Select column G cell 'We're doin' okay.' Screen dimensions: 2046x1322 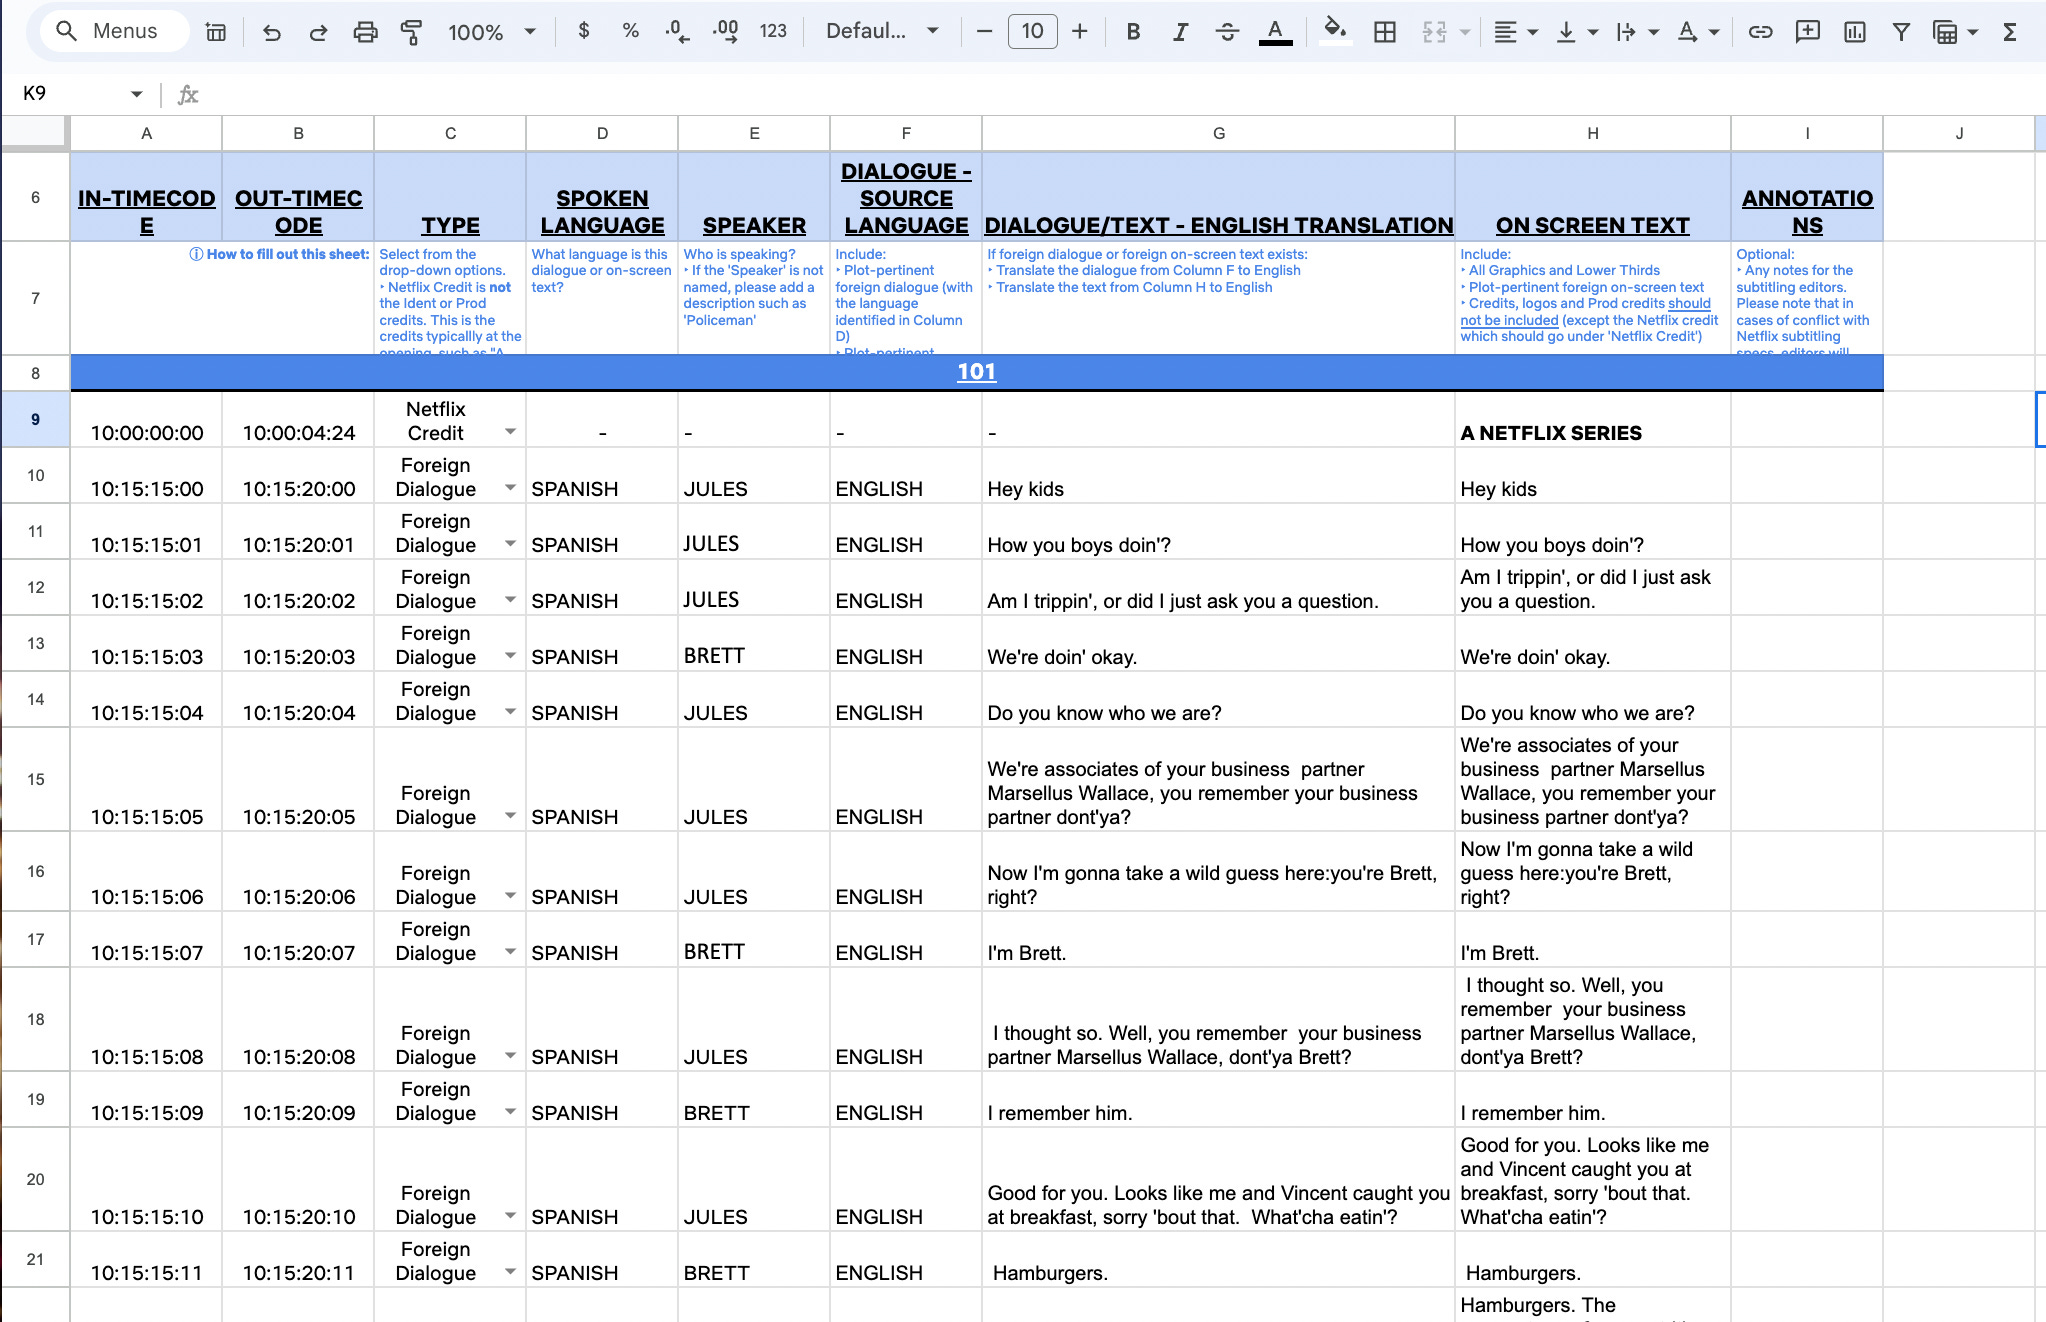[x=1218, y=643]
